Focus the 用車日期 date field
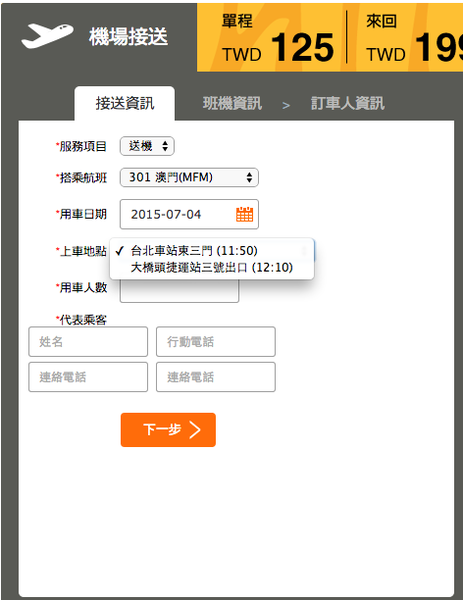 [x=189, y=214]
